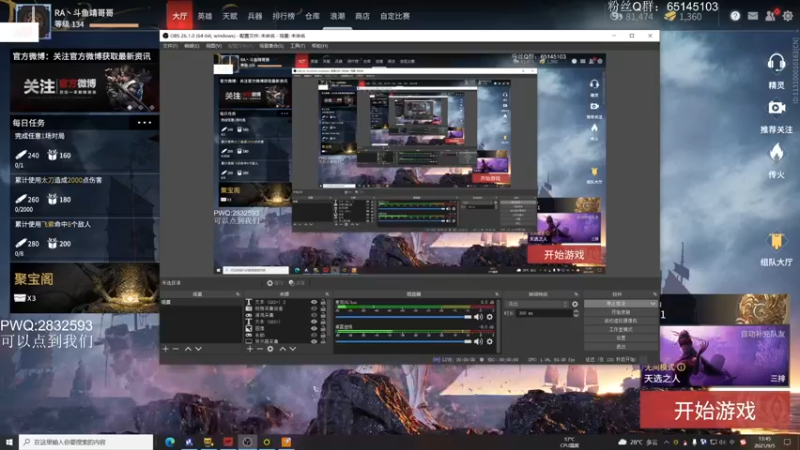Move the source down in the sources list
Viewport: 800px width, 450px height.
point(293,349)
